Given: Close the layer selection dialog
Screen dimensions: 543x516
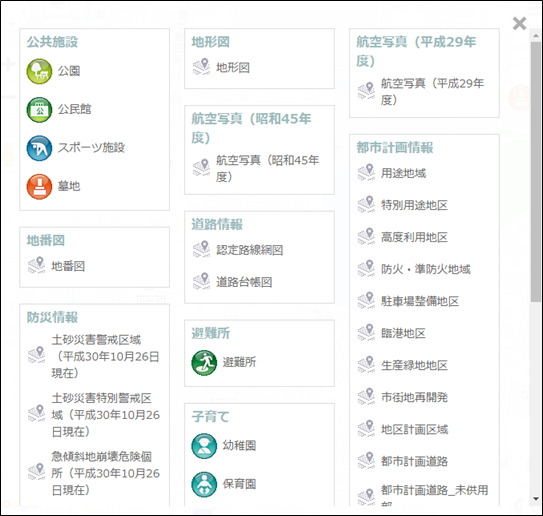Looking at the screenshot, I should (x=519, y=24).
